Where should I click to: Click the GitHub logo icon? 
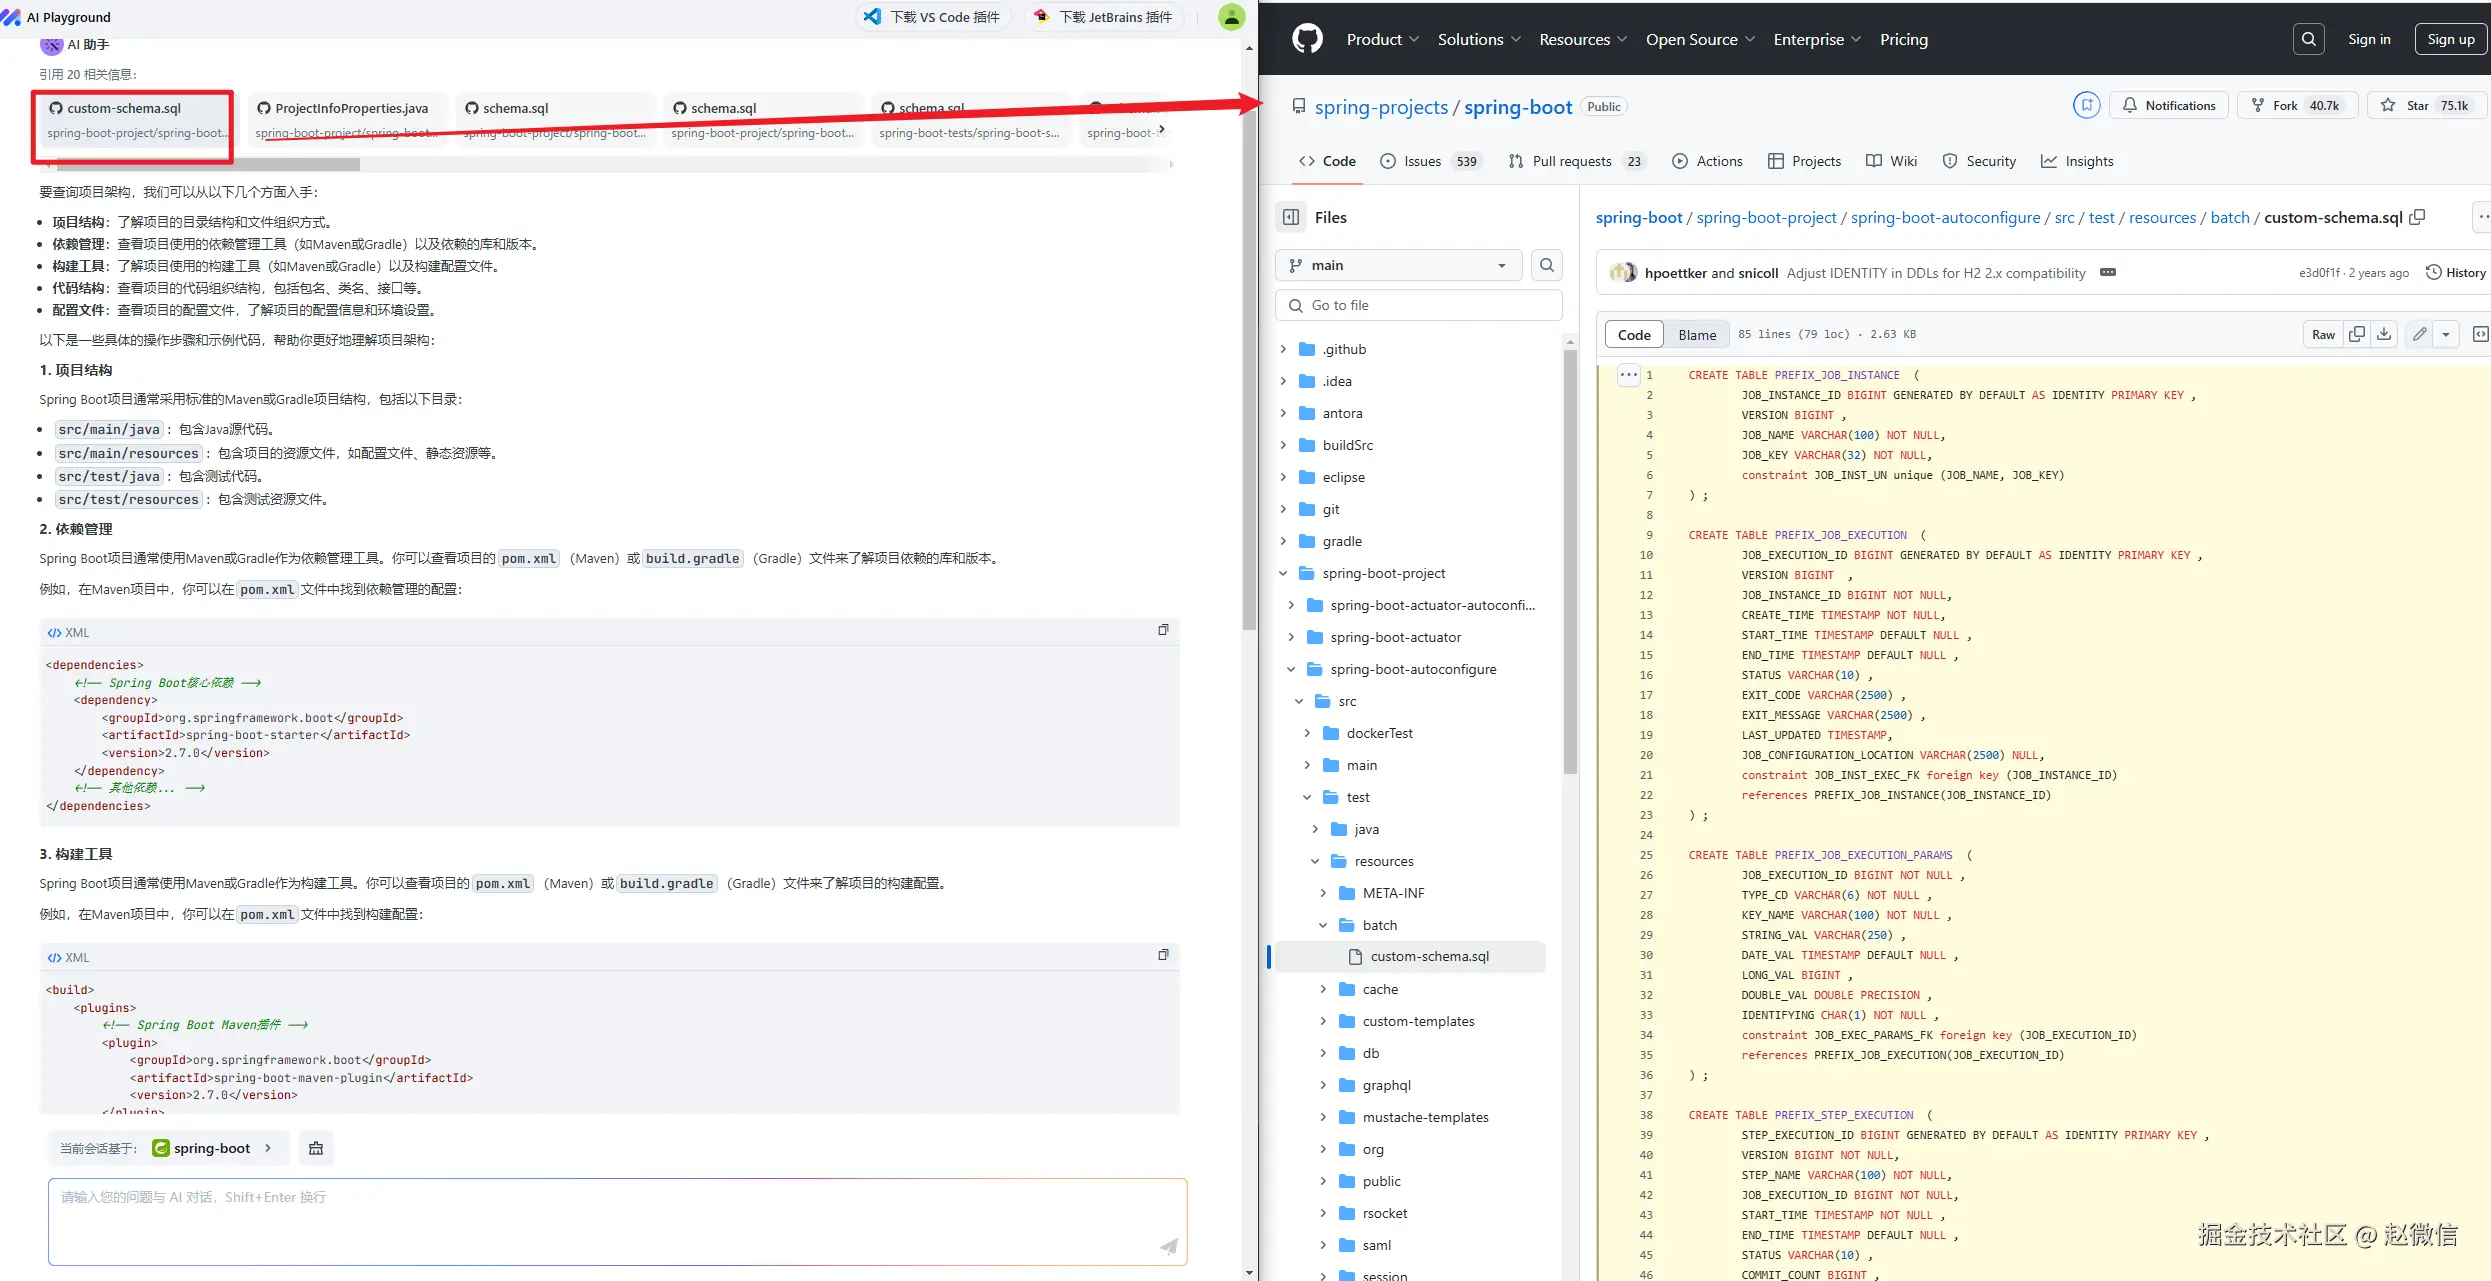point(1307,39)
